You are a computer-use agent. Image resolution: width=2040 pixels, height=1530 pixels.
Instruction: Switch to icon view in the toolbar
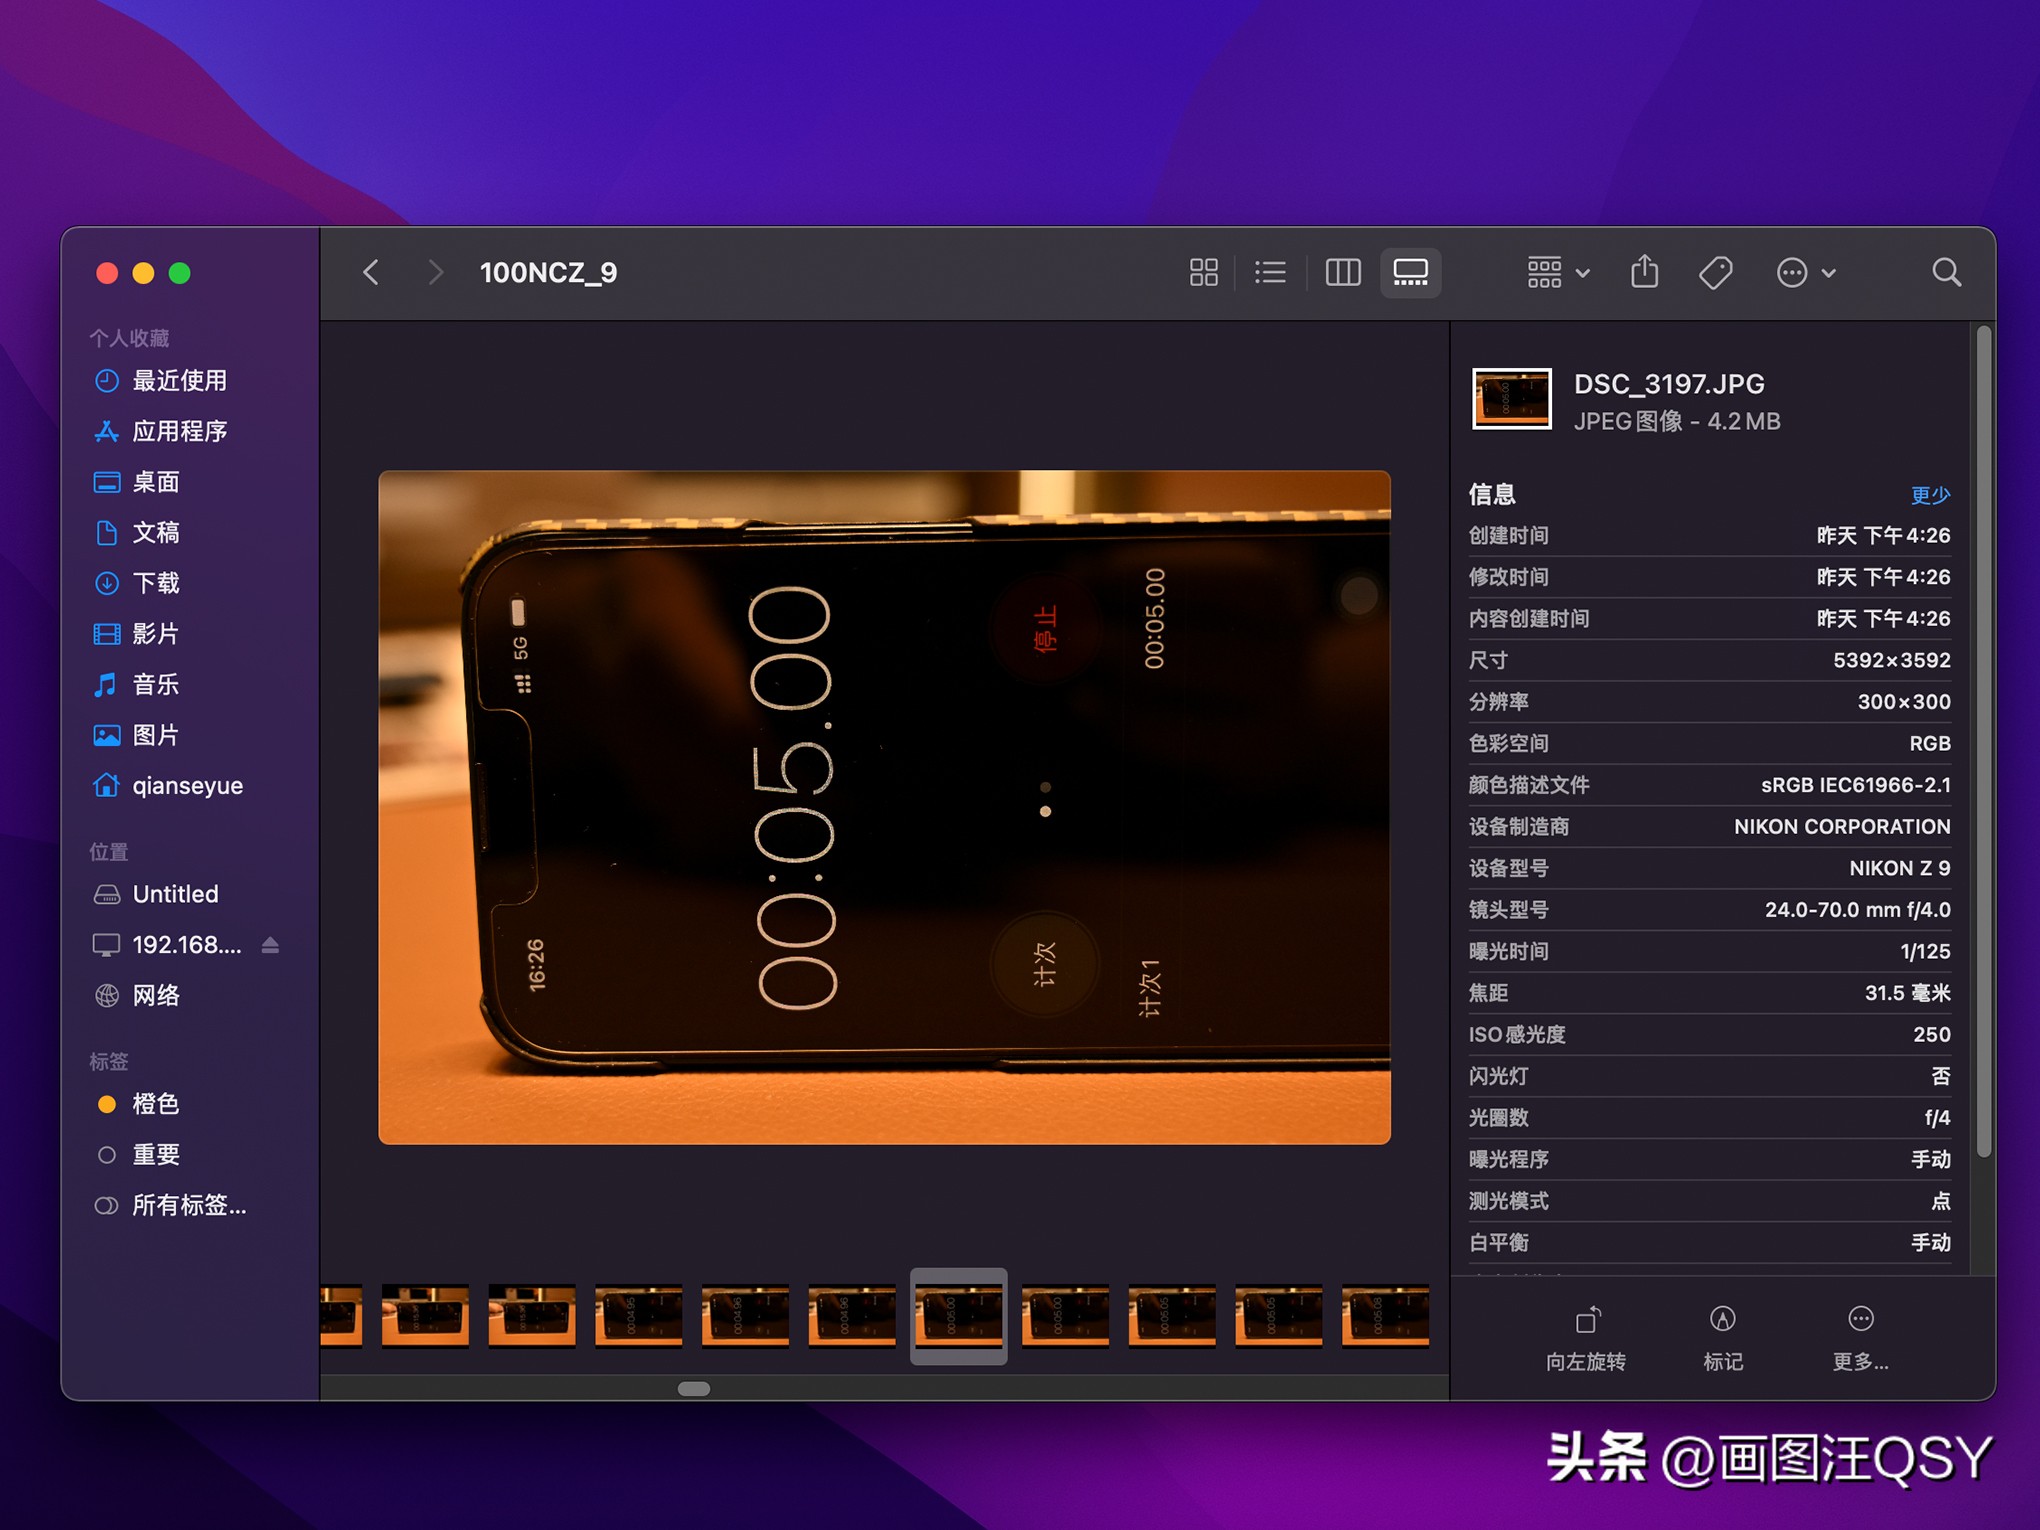[1204, 272]
